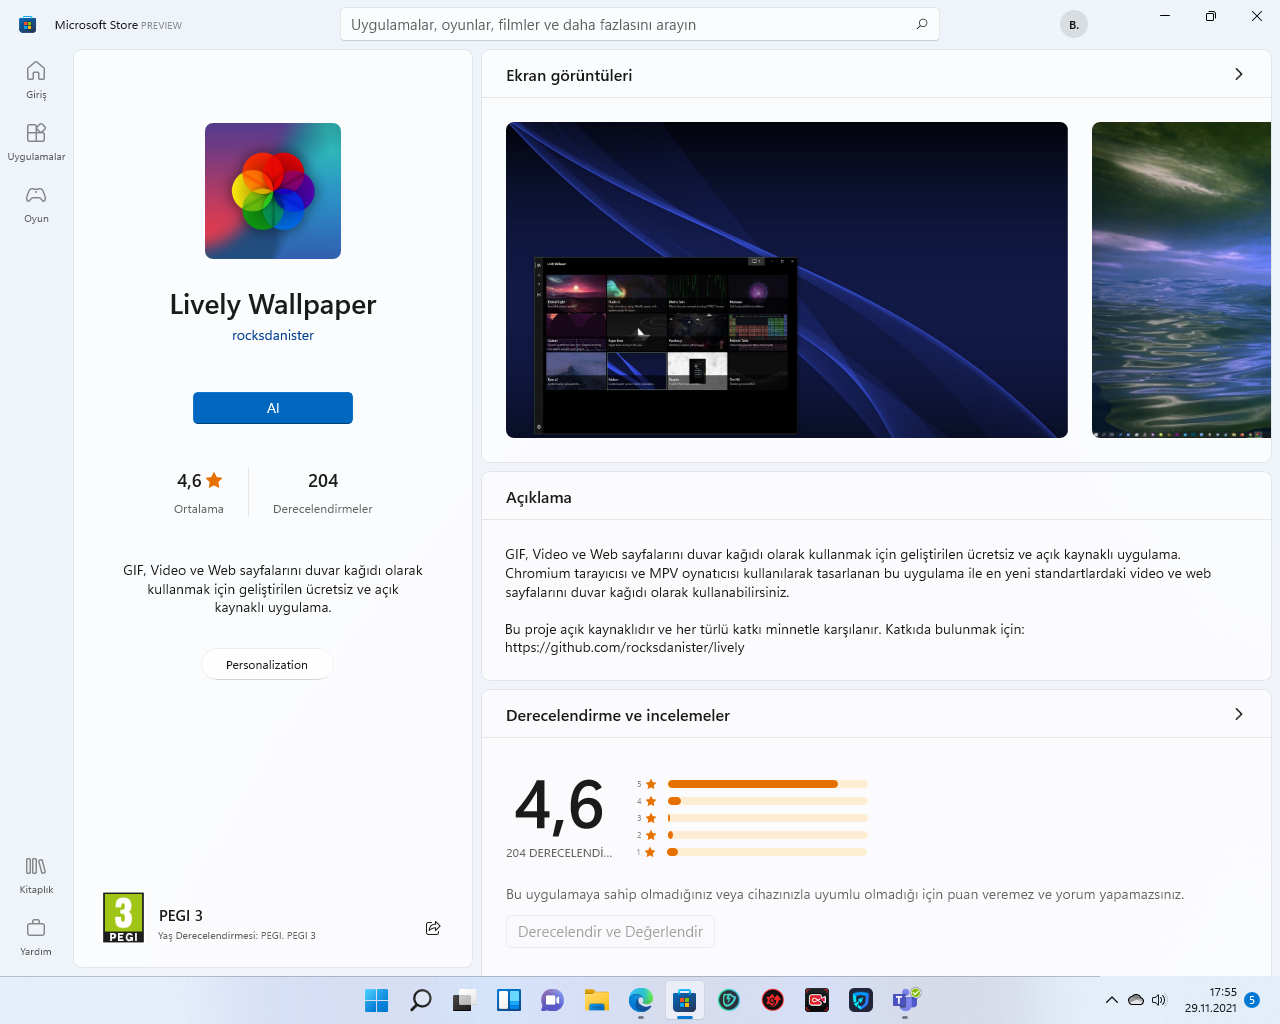Open Chat app on taskbar

tap(552, 1000)
